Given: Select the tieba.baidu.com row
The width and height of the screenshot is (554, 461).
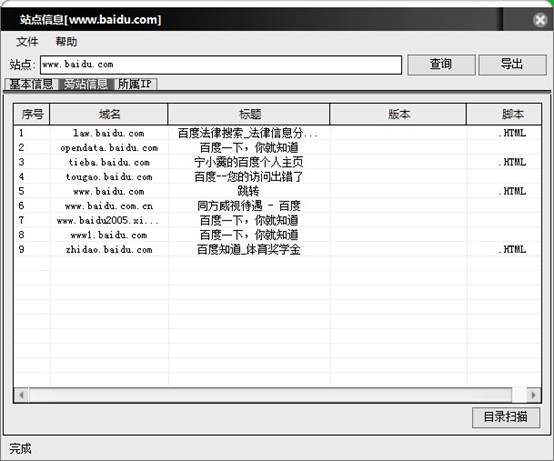Looking at the screenshot, I should pyautogui.click(x=277, y=162).
